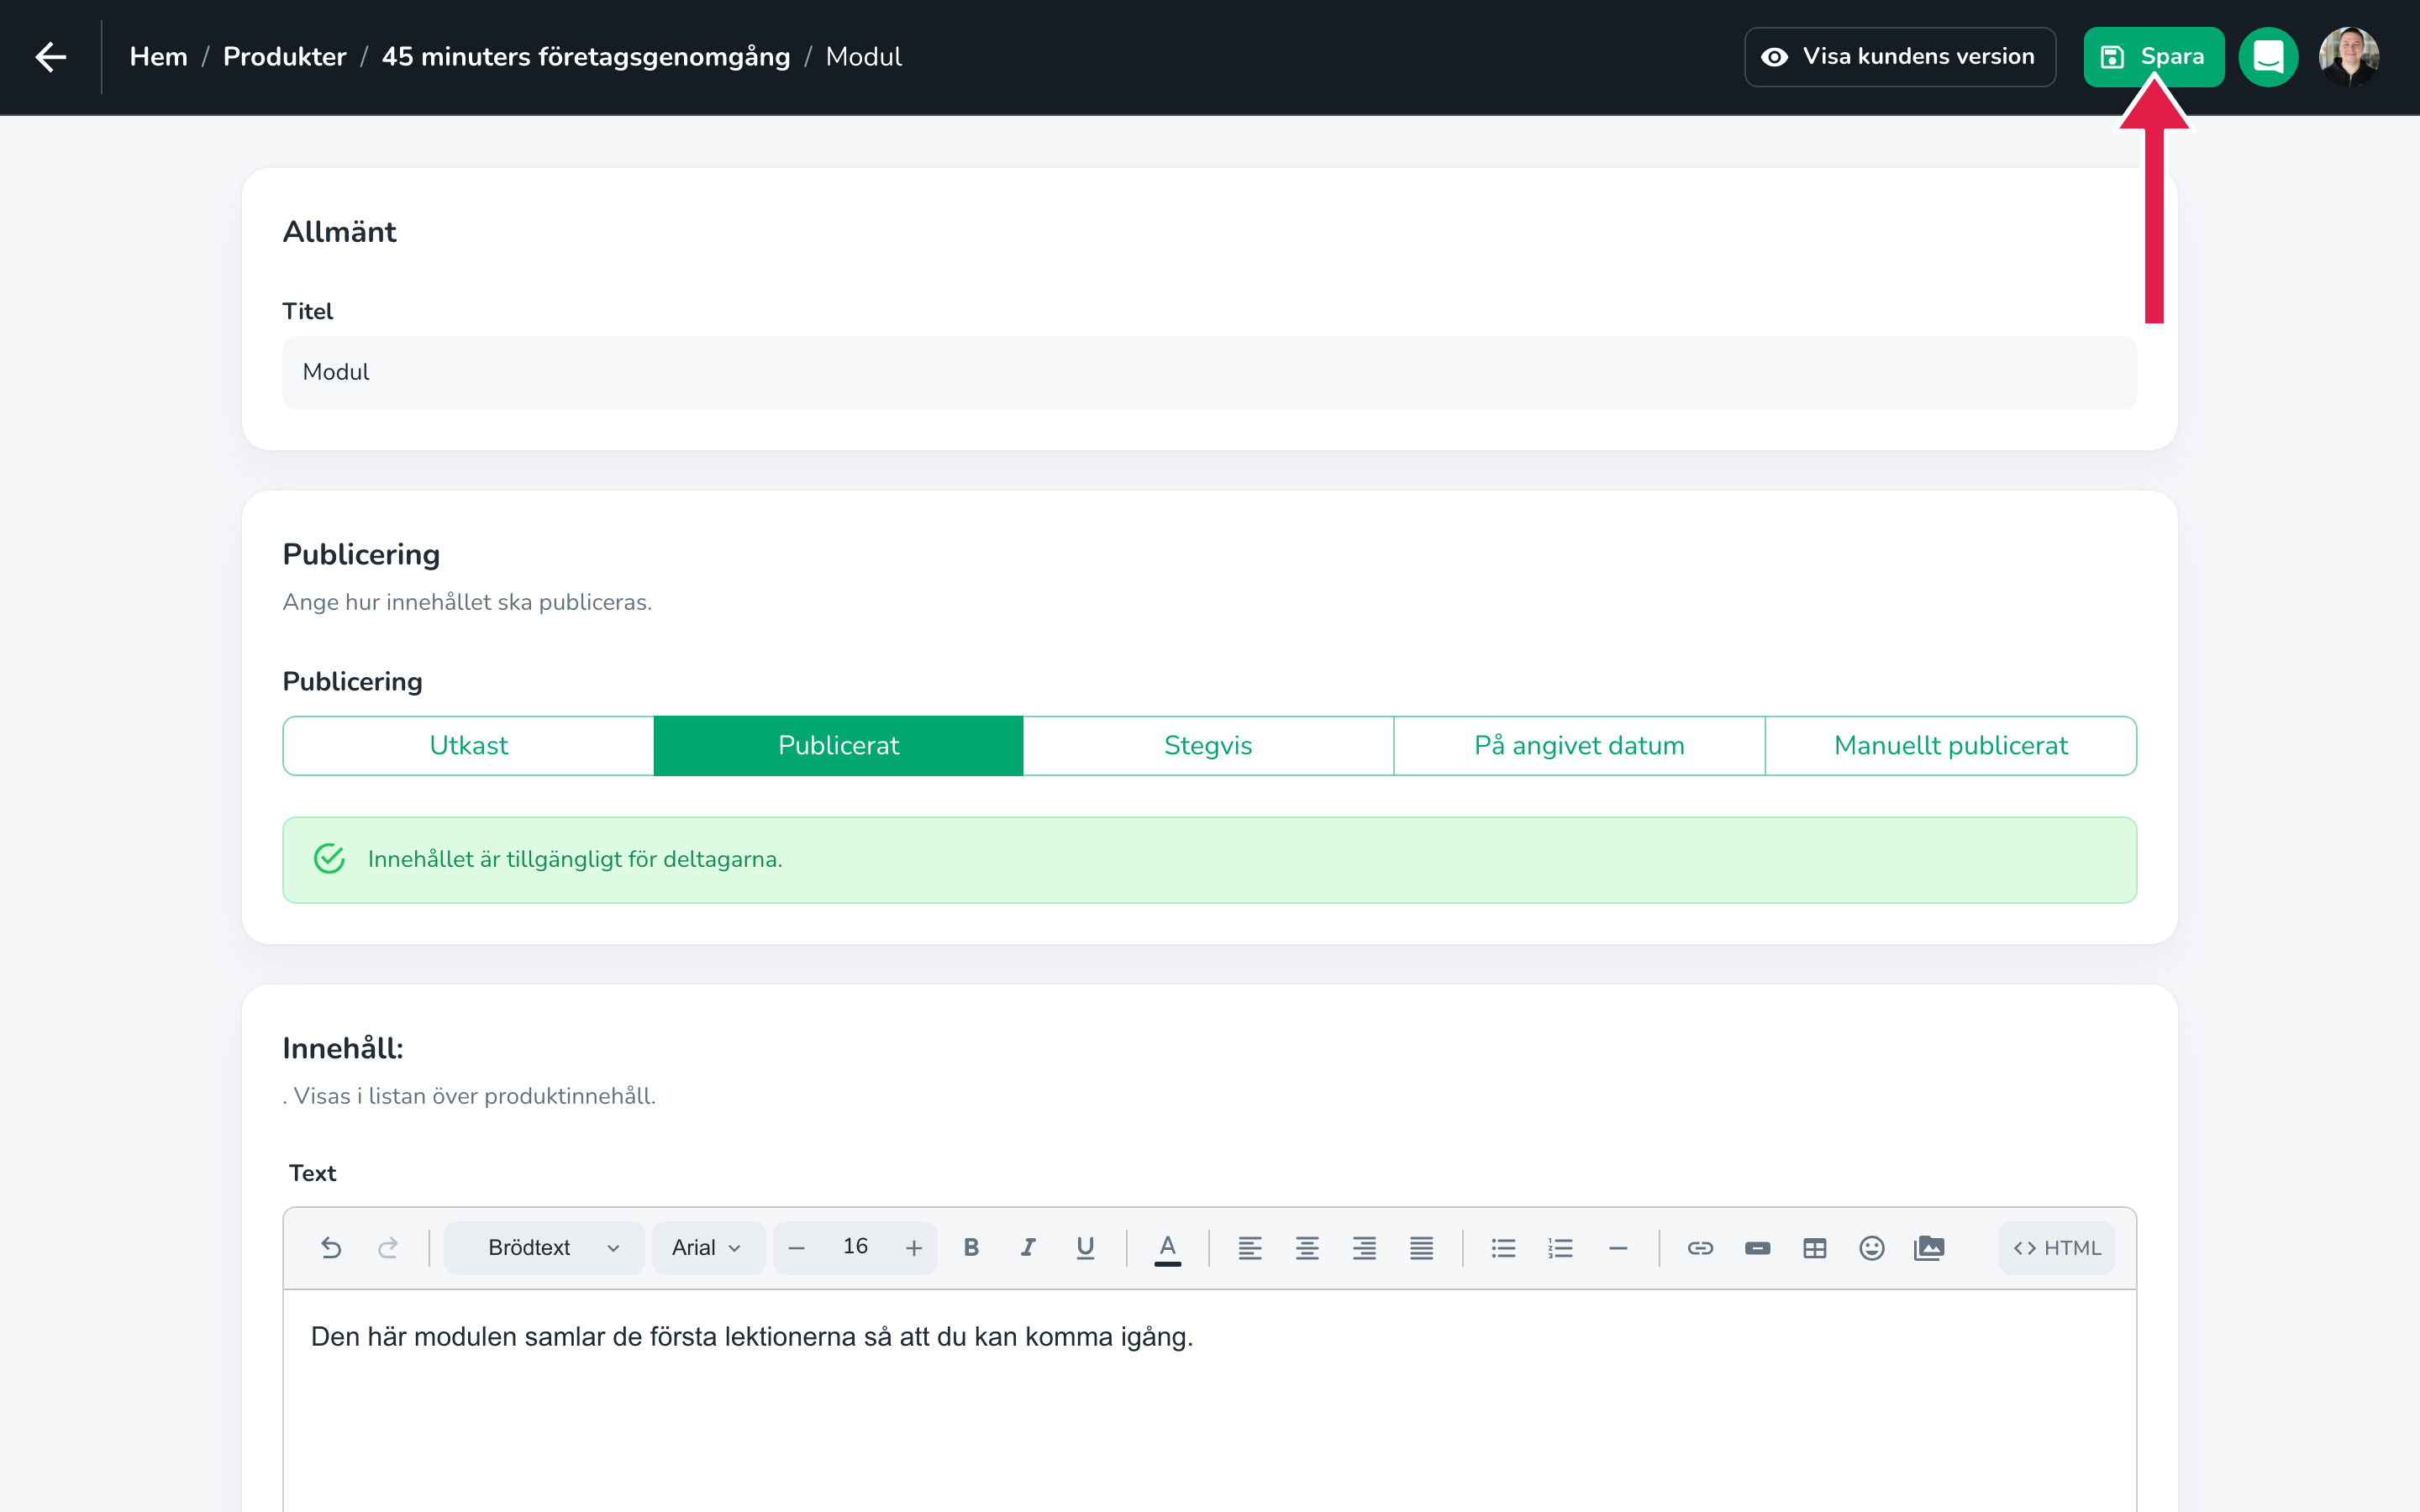The height and width of the screenshot is (1512, 2420).
Task: Align text to the right
Action: pos(1364,1247)
